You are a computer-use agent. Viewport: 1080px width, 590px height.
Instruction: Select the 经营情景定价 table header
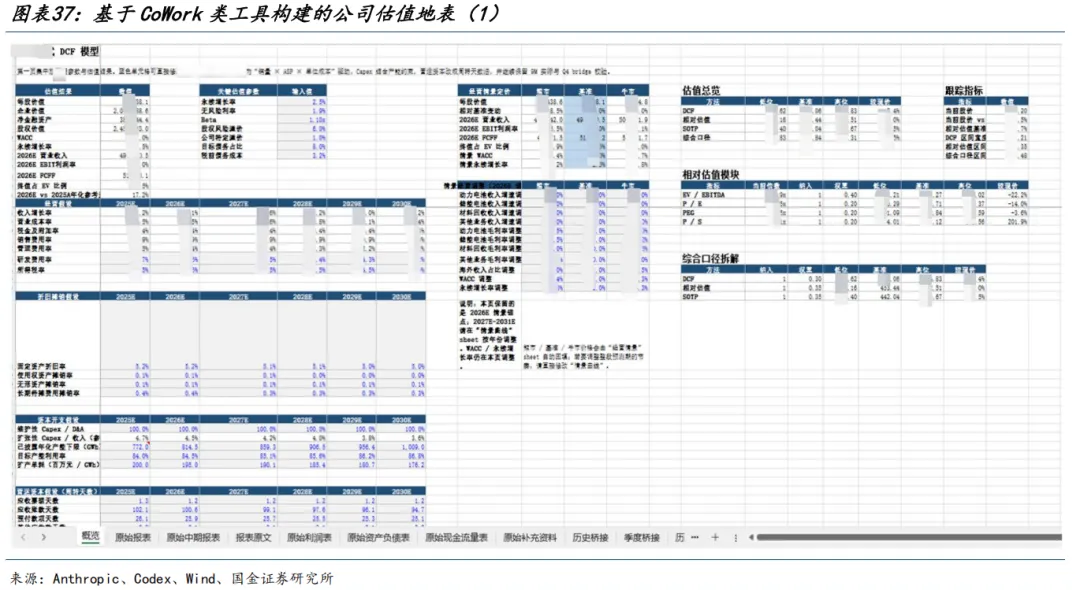(490, 91)
